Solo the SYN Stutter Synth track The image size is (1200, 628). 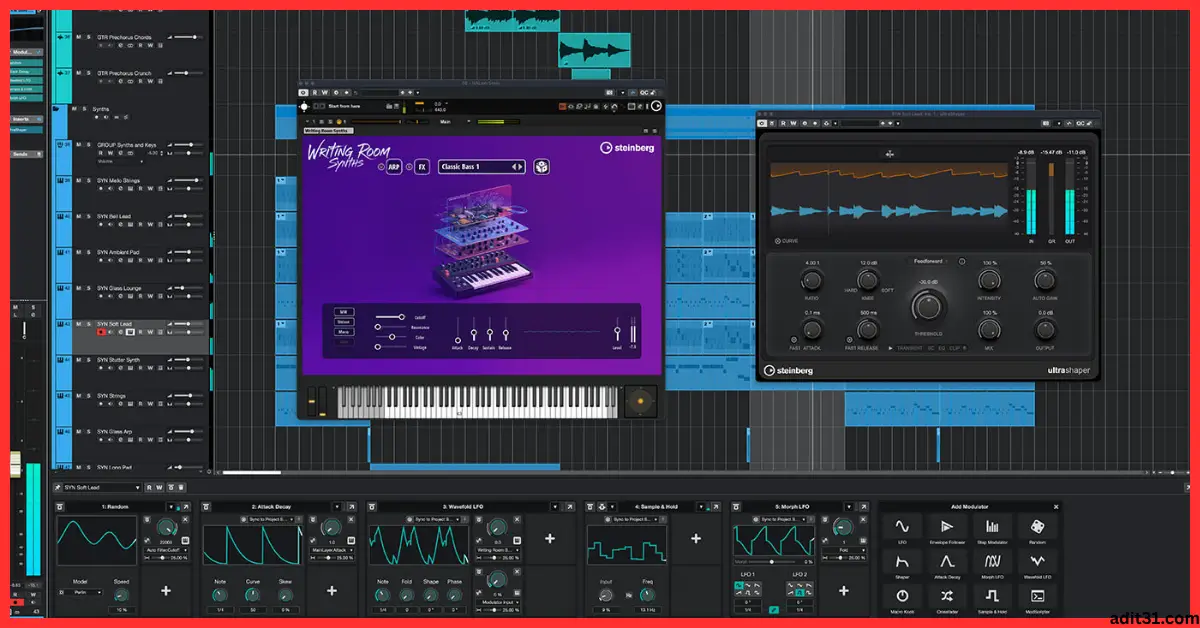88,360
